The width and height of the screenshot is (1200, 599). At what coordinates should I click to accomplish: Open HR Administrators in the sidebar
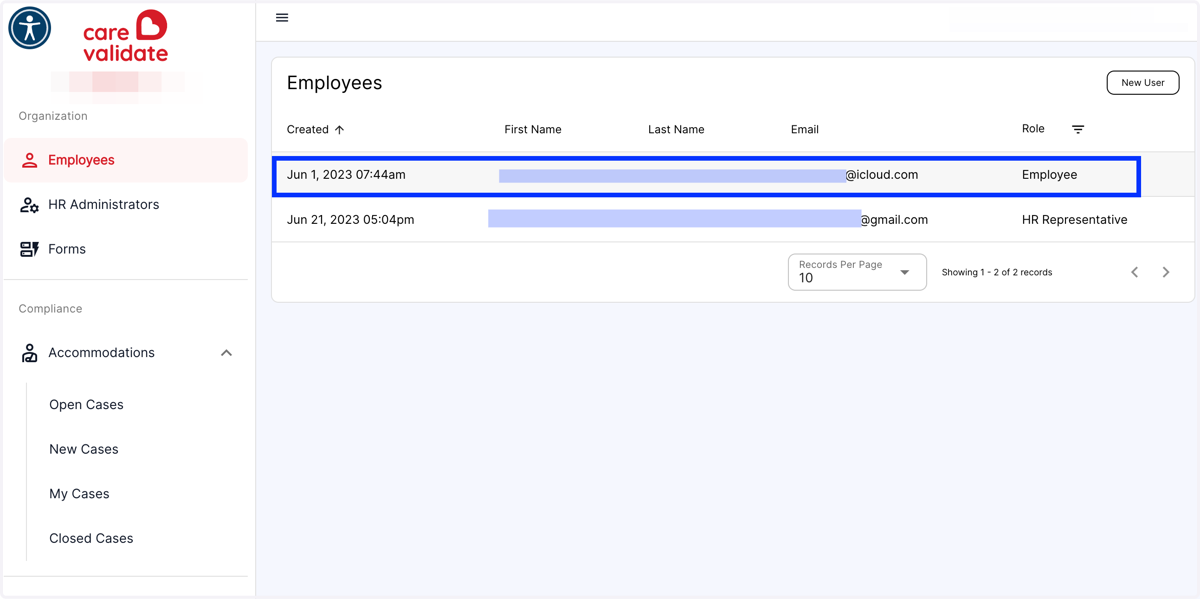(x=126, y=204)
